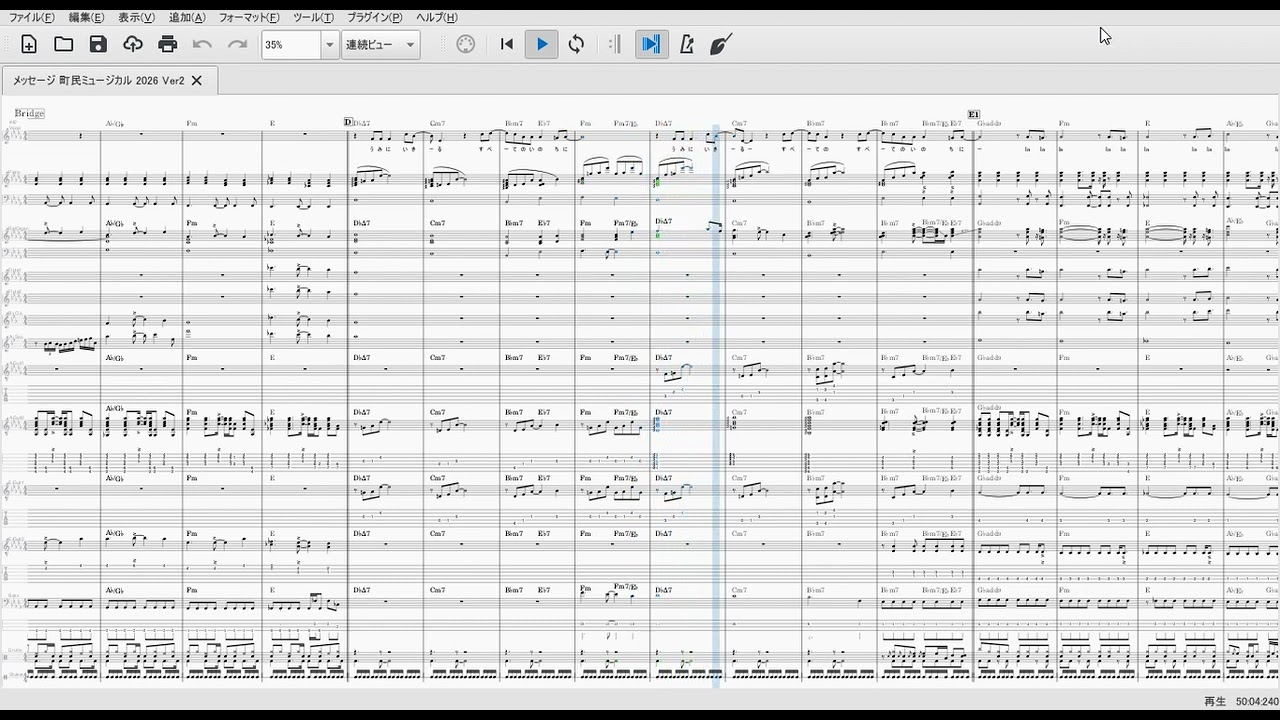Rewind playback to the start position
The height and width of the screenshot is (720, 1280).
click(x=507, y=44)
